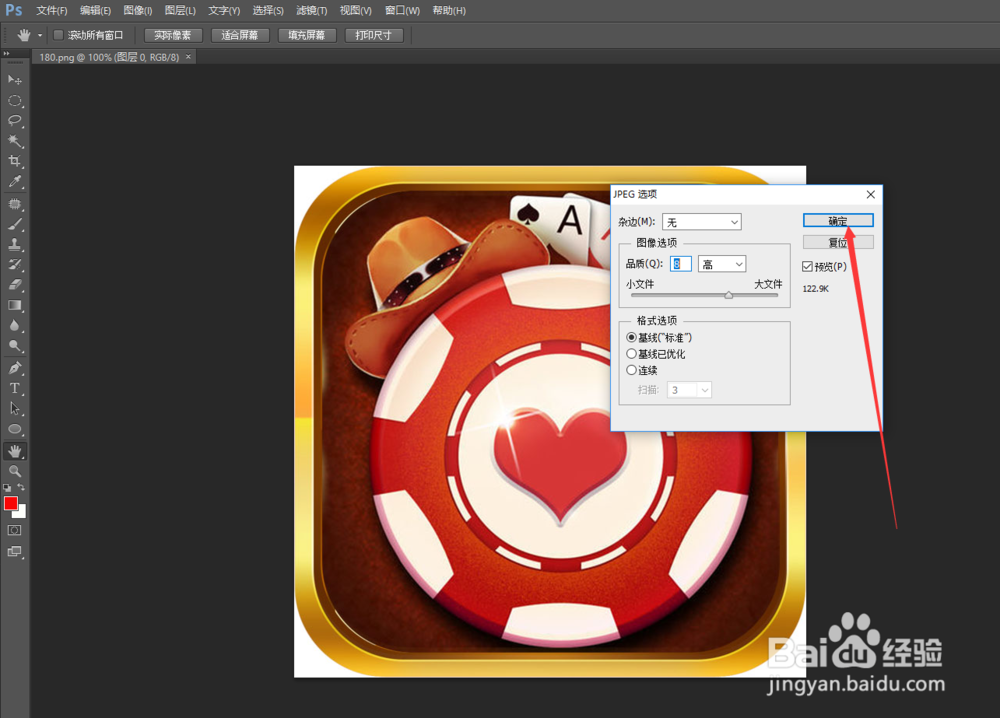The image size is (1000, 718).
Task: Open the 选择(S) menu
Action: [x=268, y=10]
